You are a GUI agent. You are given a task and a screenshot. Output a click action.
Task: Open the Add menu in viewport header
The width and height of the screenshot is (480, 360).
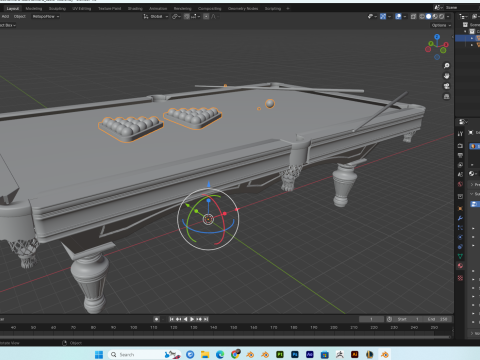pos(6,16)
